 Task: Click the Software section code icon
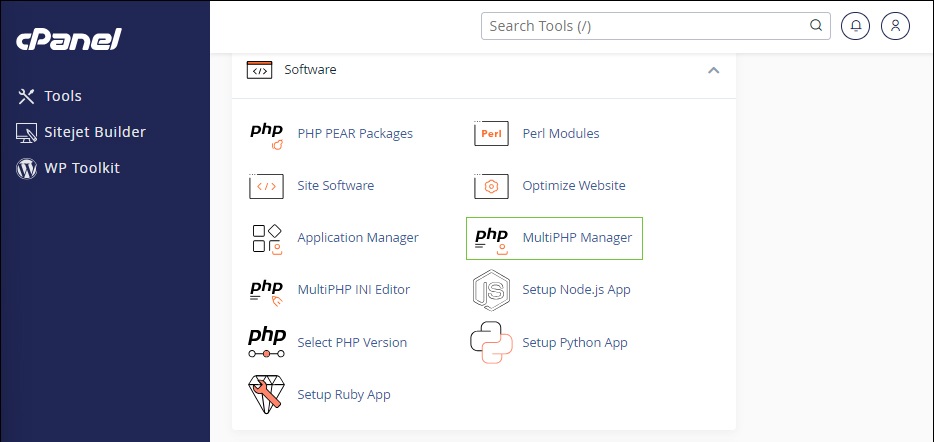(x=259, y=70)
